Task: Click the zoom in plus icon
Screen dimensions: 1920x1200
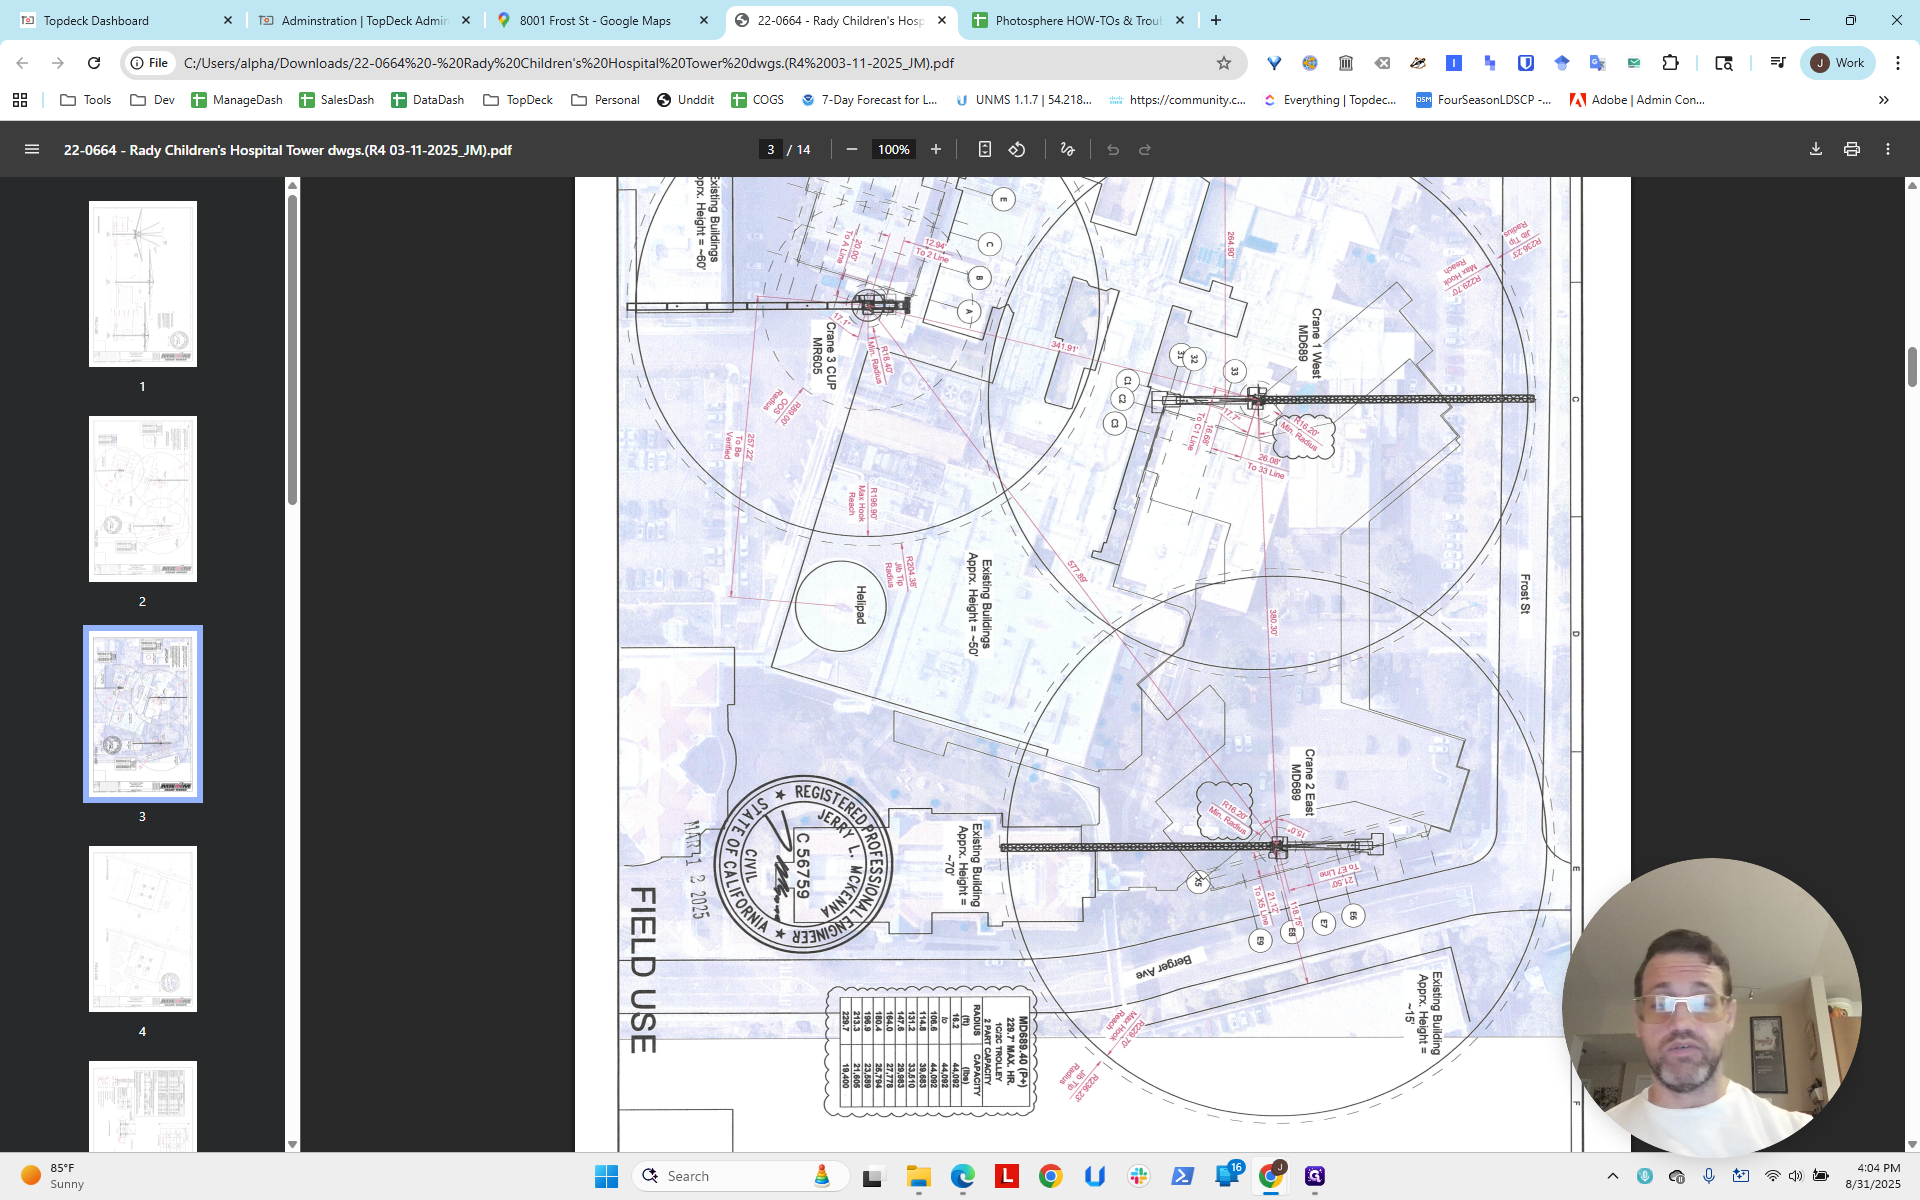Action: point(936,149)
